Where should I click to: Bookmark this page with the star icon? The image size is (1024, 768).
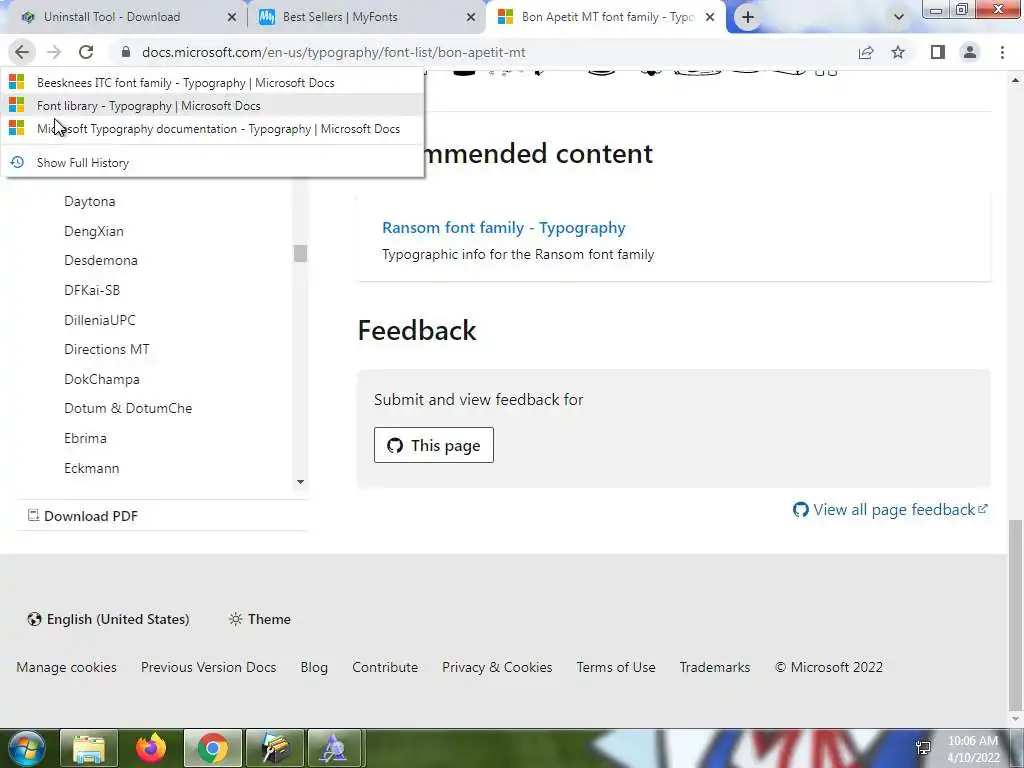(x=899, y=52)
